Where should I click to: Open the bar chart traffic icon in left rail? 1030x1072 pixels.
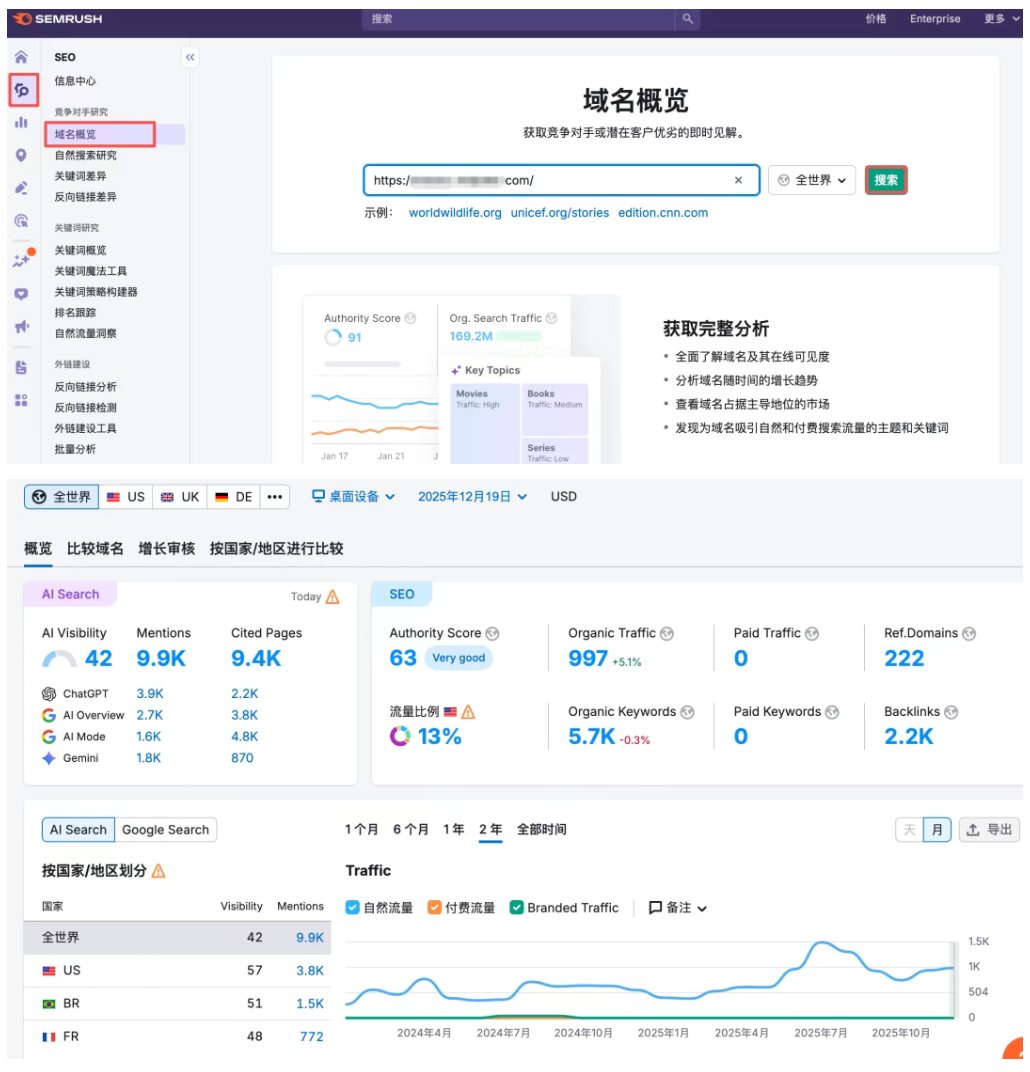[x=21, y=122]
